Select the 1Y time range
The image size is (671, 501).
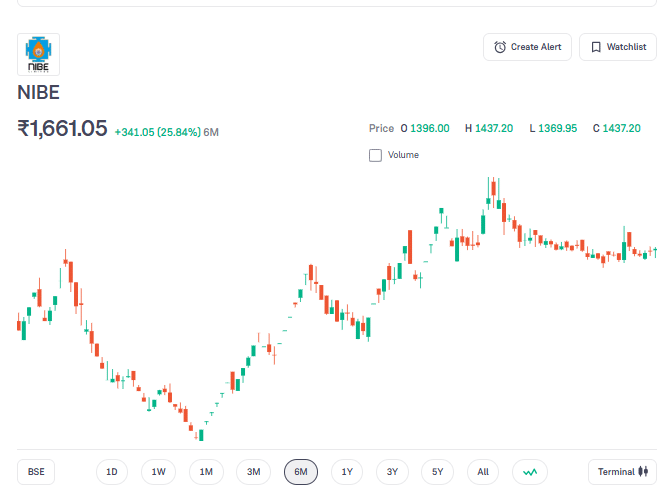click(346, 472)
